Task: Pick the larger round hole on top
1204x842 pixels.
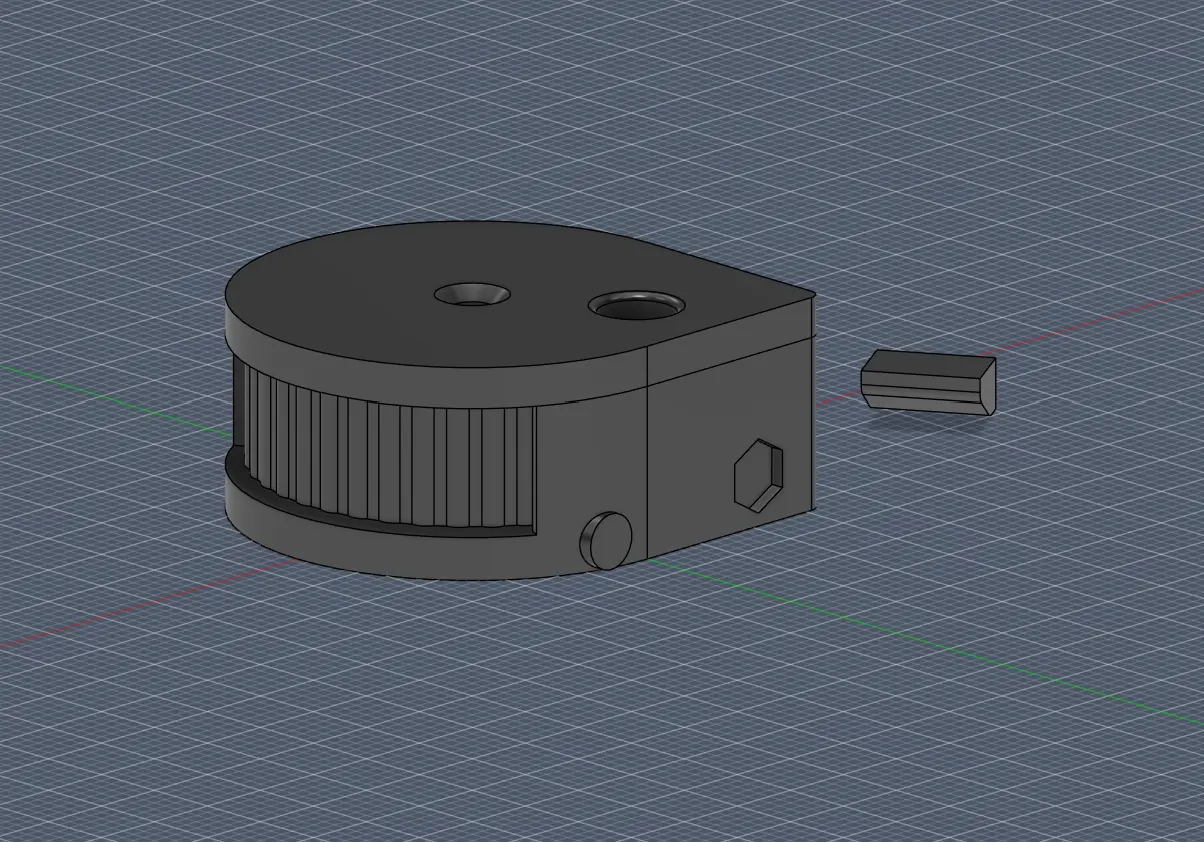Action: (636, 305)
